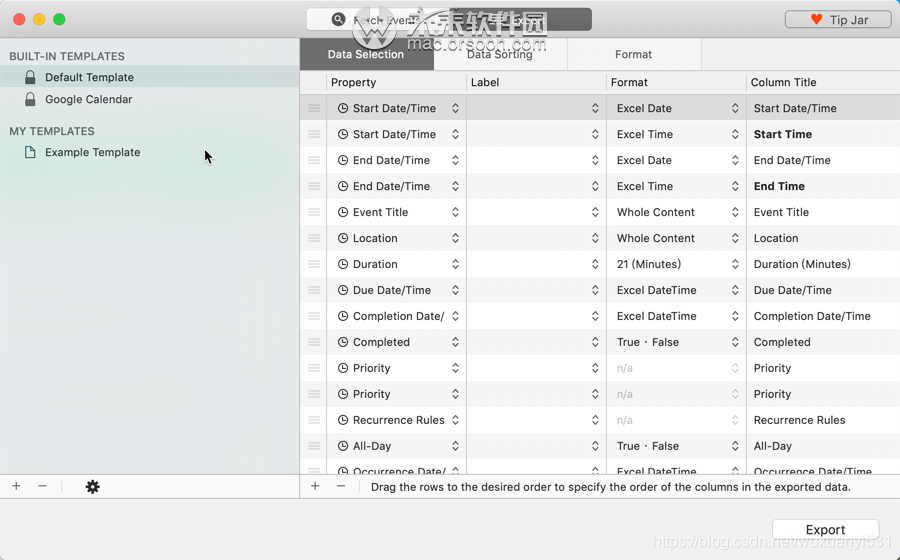Switch to the Data Sorting tab
This screenshot has width=900, height=560.
point(500,55)
